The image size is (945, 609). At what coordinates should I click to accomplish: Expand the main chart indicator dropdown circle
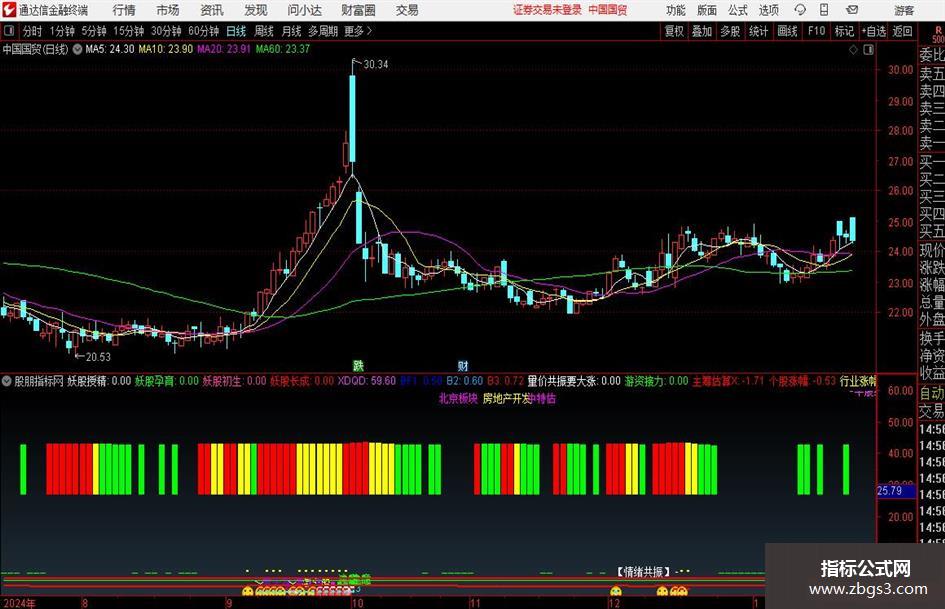pyautogui.click(x=78, y=49)
